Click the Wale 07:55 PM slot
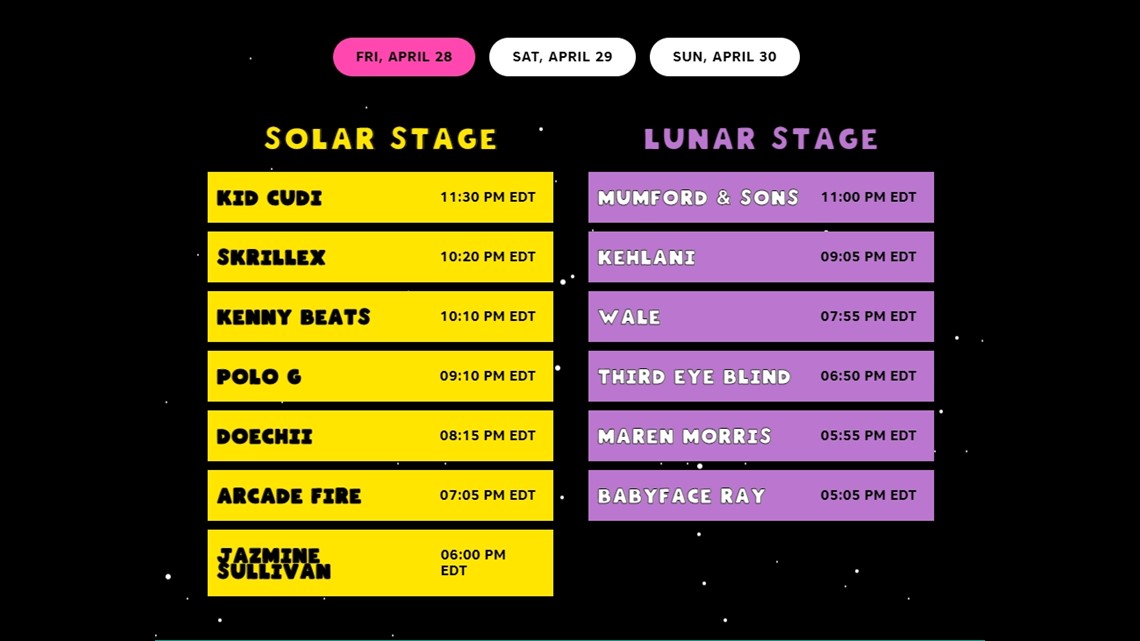The image size is (1140, 641). tap(761, 316)
